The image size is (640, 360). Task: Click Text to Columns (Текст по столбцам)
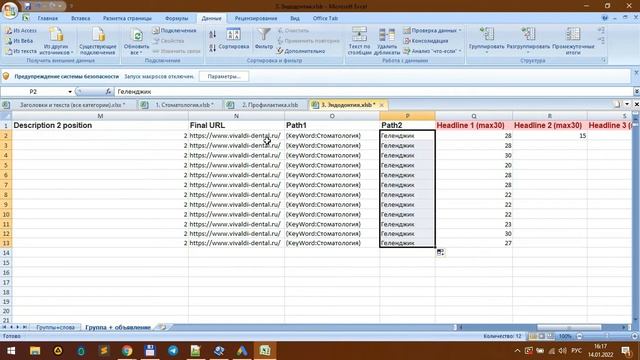(360, 41)
